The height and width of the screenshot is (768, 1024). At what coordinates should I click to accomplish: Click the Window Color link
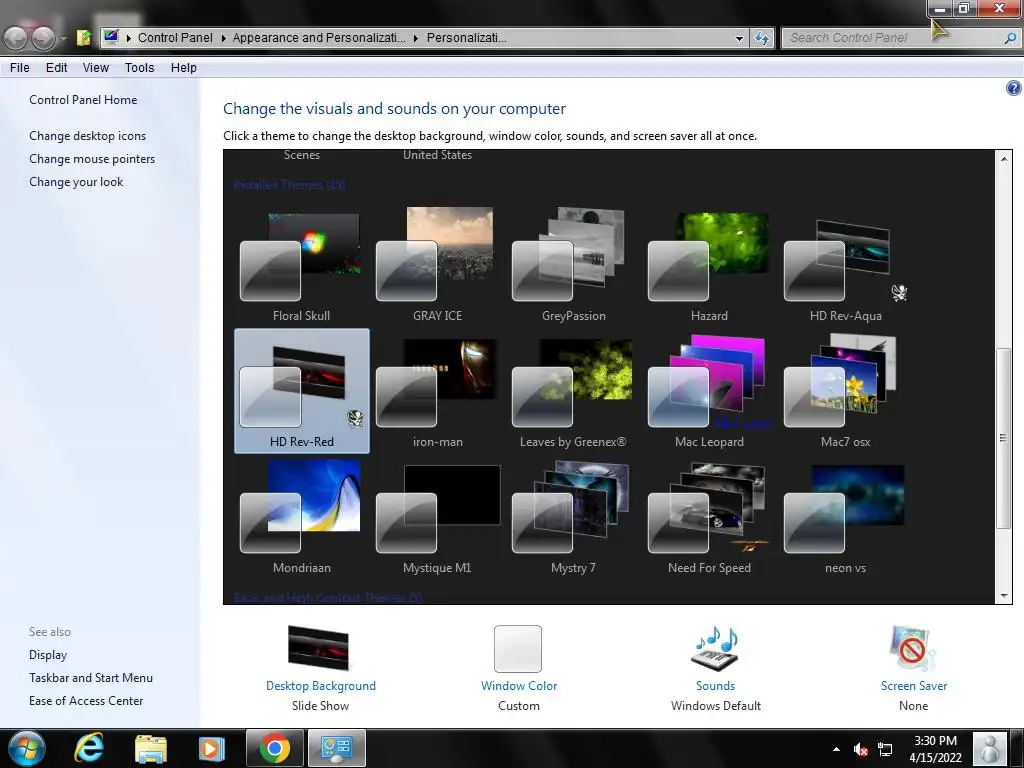(x=519, y=686)
